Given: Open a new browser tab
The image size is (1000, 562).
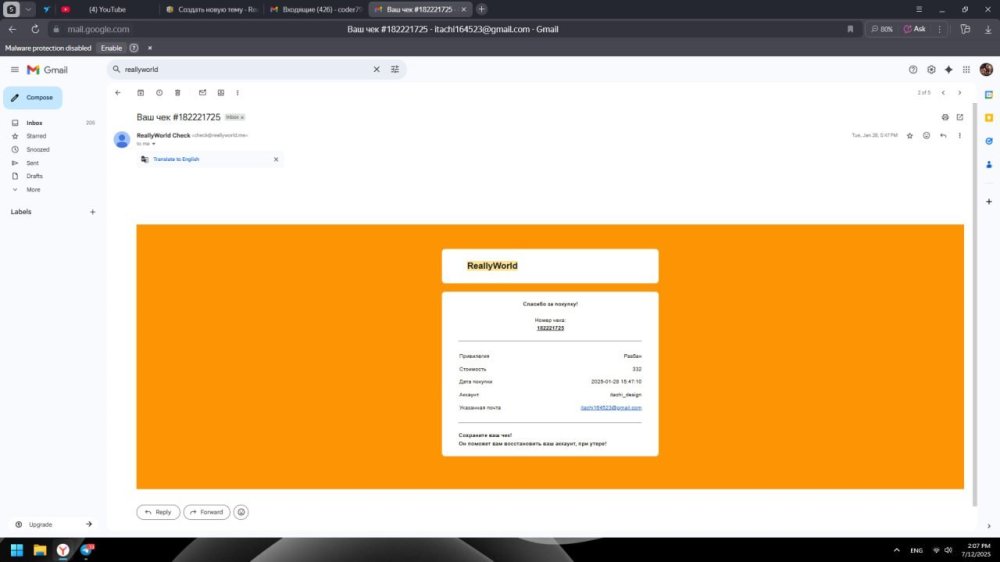Looking at the screenshot, I should (482, 10).
